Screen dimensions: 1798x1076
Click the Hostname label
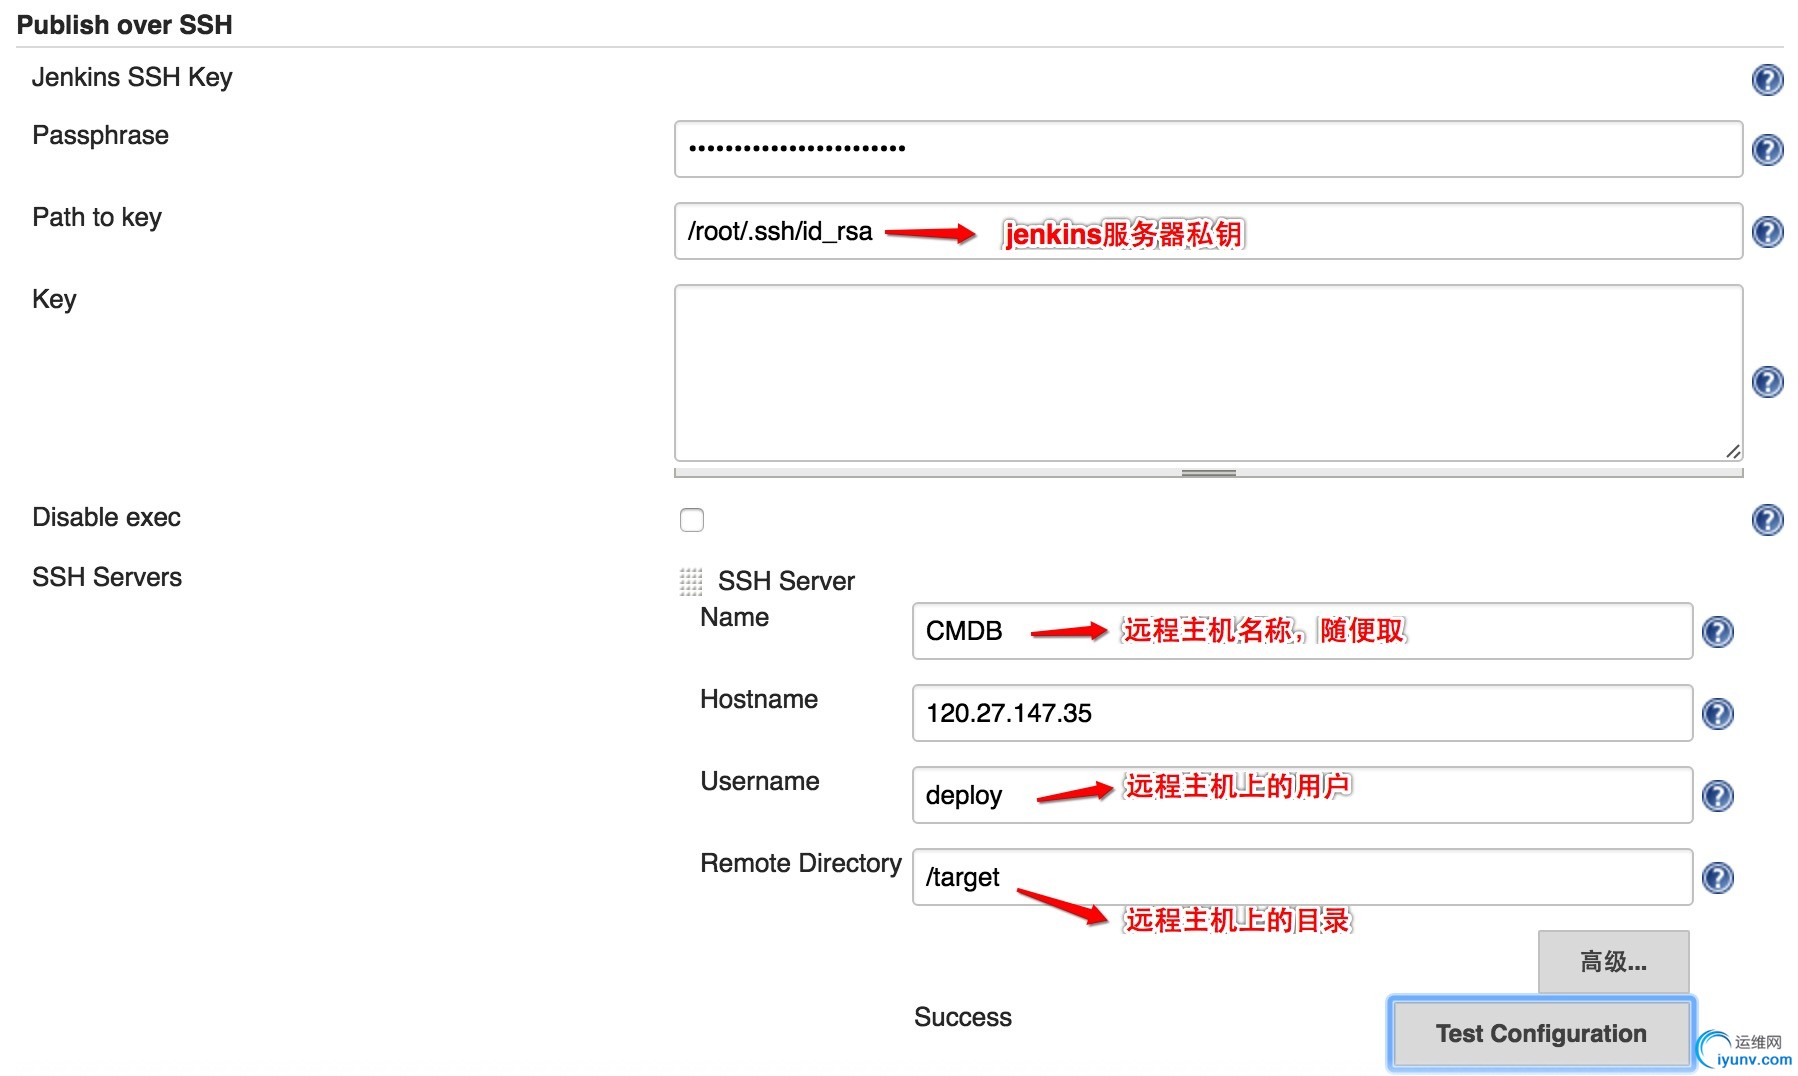tap(759, 699)
